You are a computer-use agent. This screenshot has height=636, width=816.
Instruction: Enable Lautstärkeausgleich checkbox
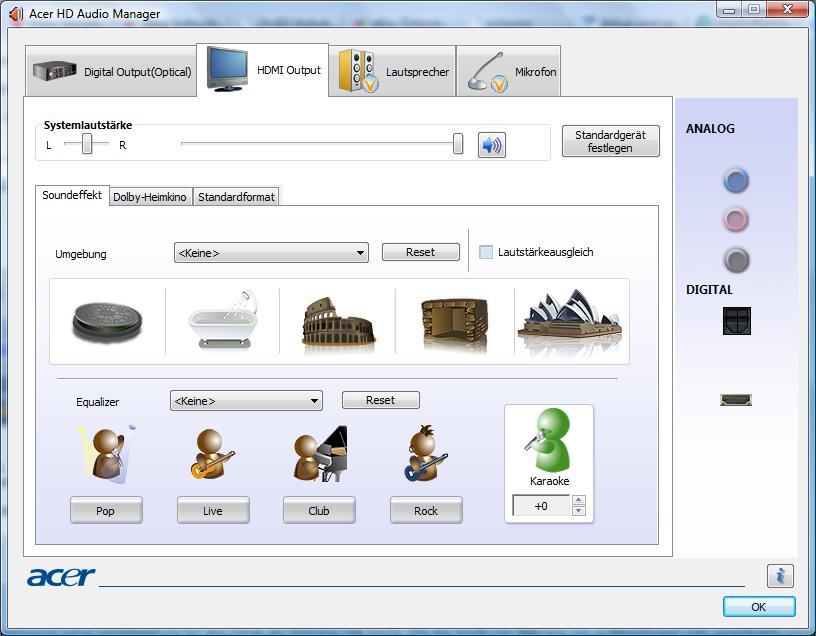tap(486, 252)
